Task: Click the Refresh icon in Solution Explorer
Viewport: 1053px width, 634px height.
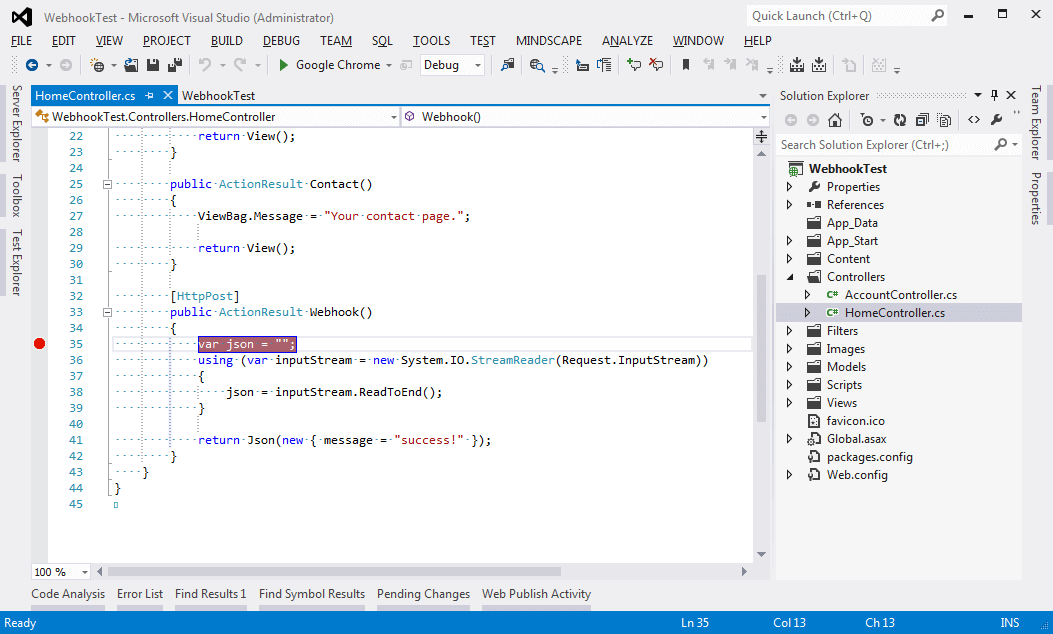Action: coord(899,120)
